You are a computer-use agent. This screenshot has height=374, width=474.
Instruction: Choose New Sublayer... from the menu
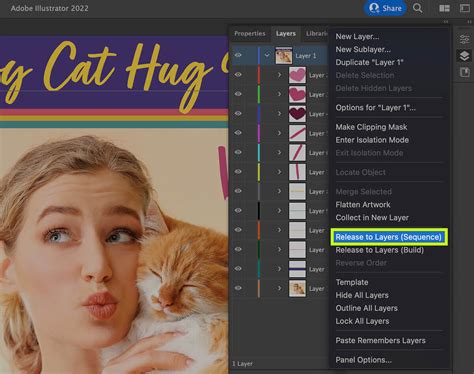pyautogui.click(x=363, y=49)
